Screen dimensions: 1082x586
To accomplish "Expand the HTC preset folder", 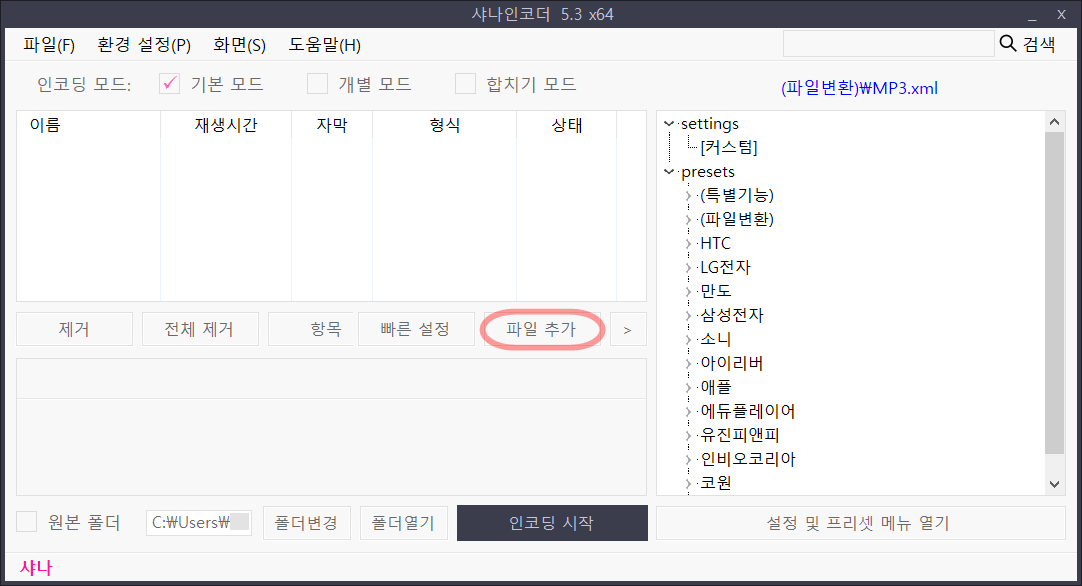I will pos(688,244).
